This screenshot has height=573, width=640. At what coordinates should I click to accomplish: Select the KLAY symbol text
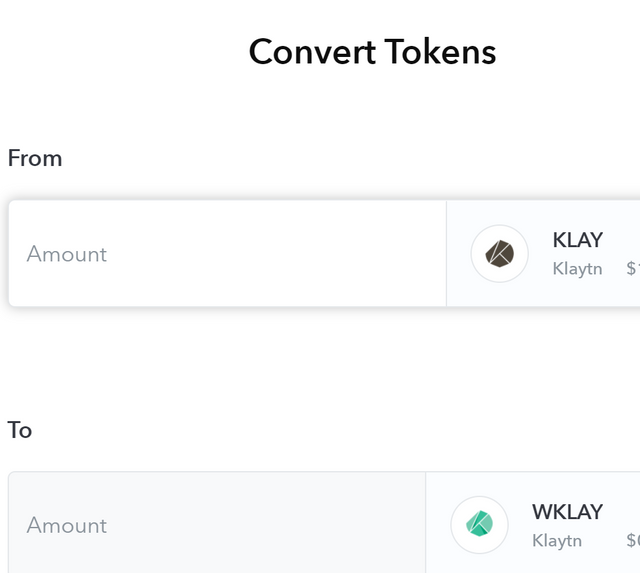[x=577, y=240]
